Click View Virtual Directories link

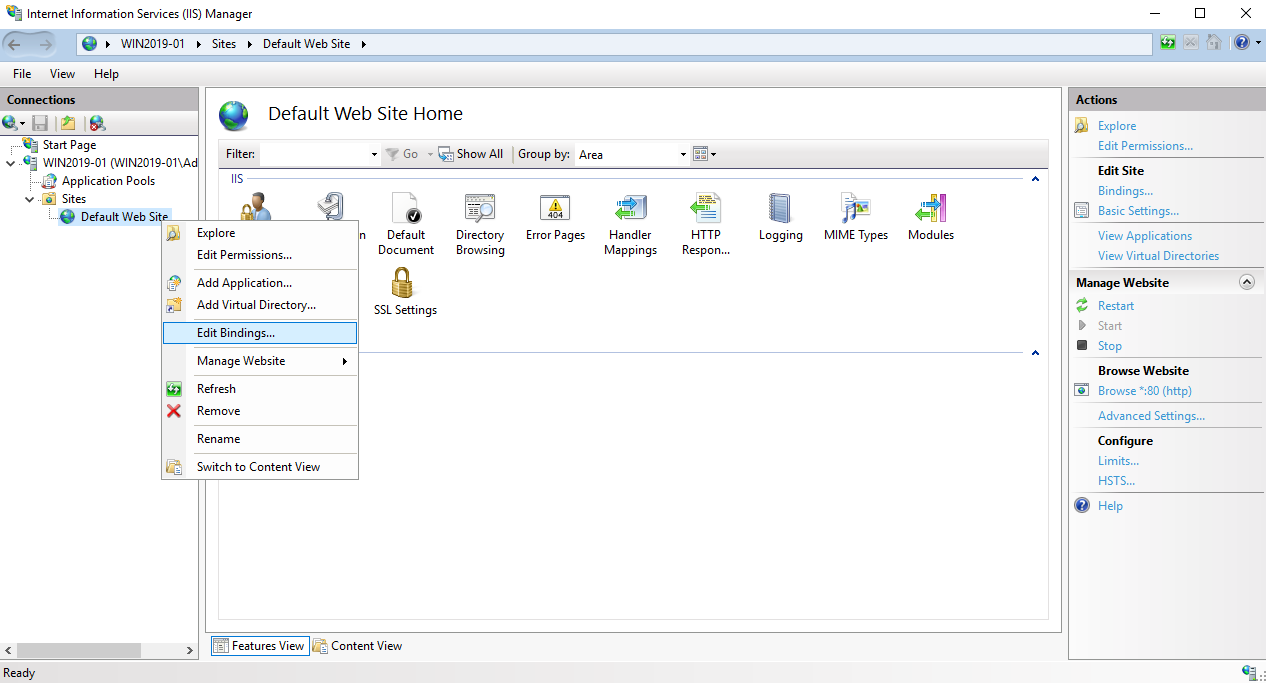1158,256
